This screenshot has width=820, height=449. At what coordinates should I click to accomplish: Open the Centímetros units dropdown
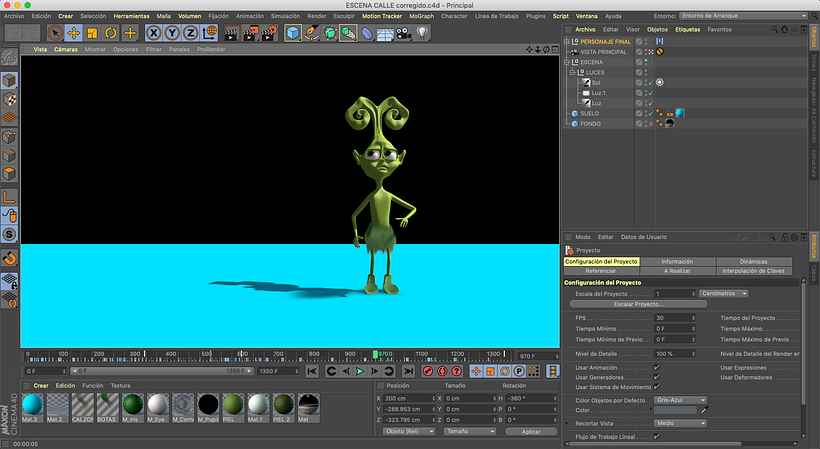point(724,294)
